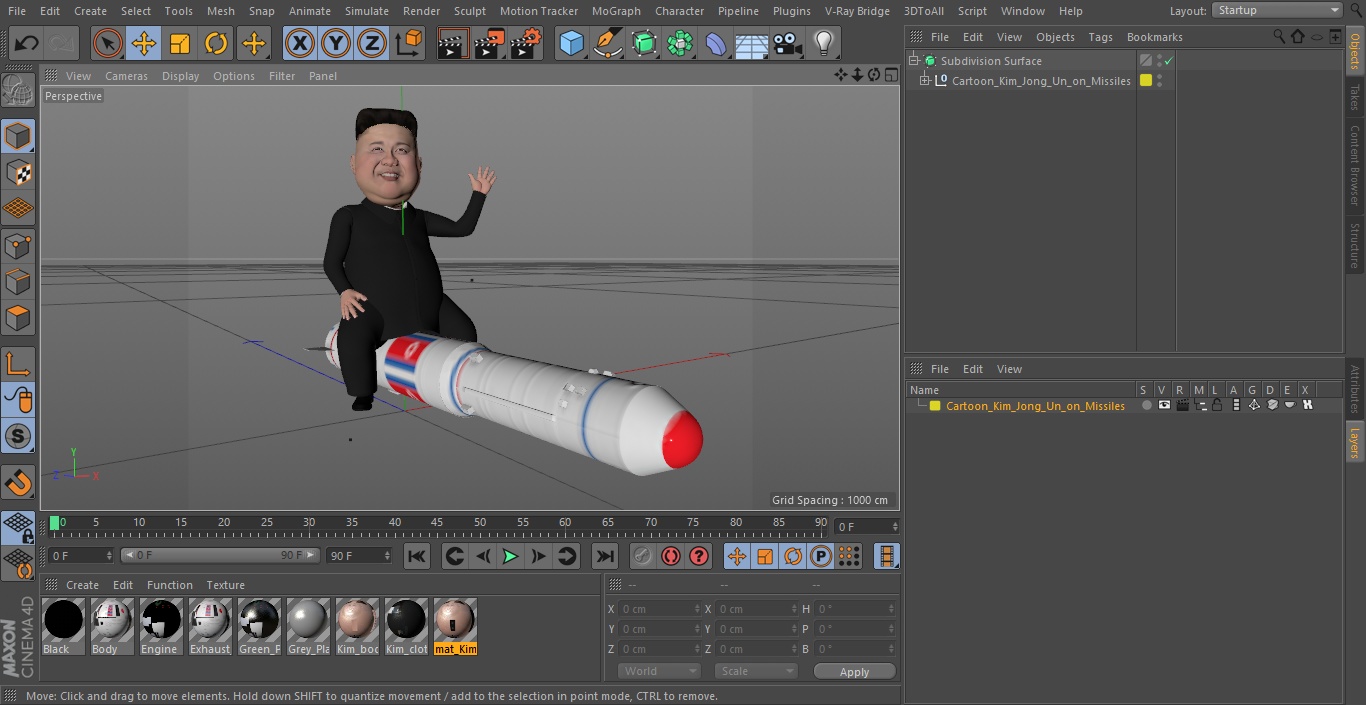Switch to Points mode
1366x705 pixels.
[x=18, y=245]
